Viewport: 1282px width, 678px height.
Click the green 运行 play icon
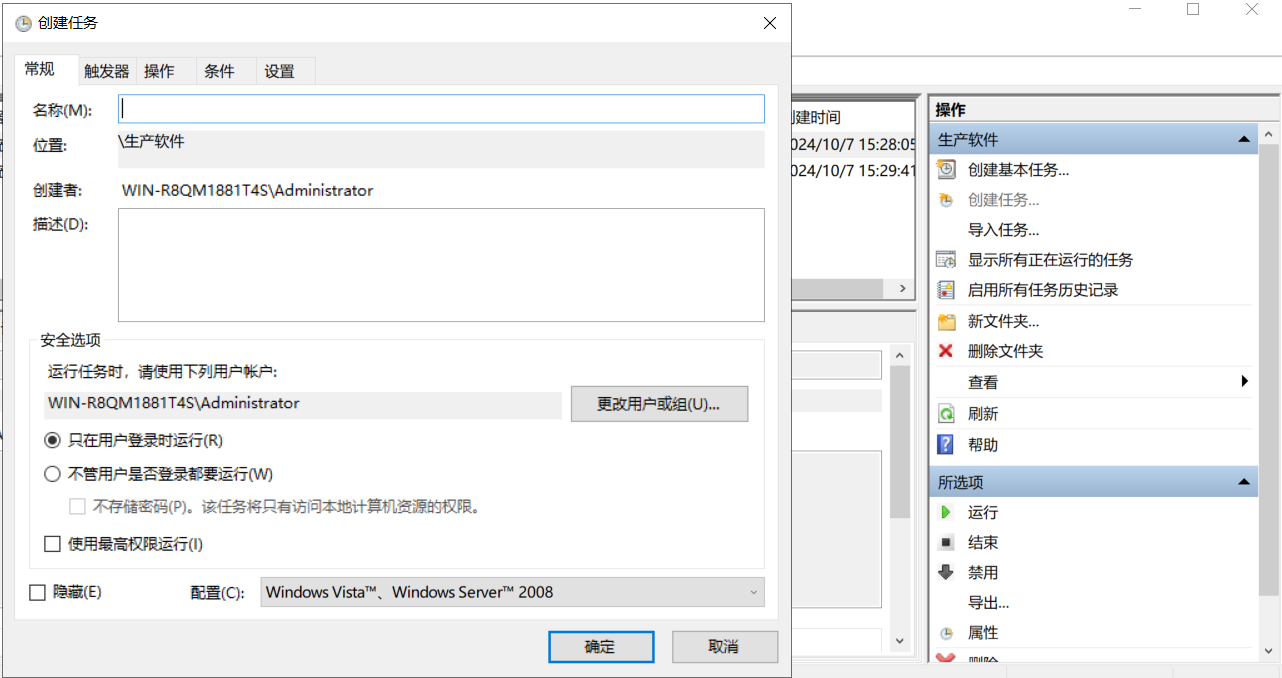click(x=946, y=512)
